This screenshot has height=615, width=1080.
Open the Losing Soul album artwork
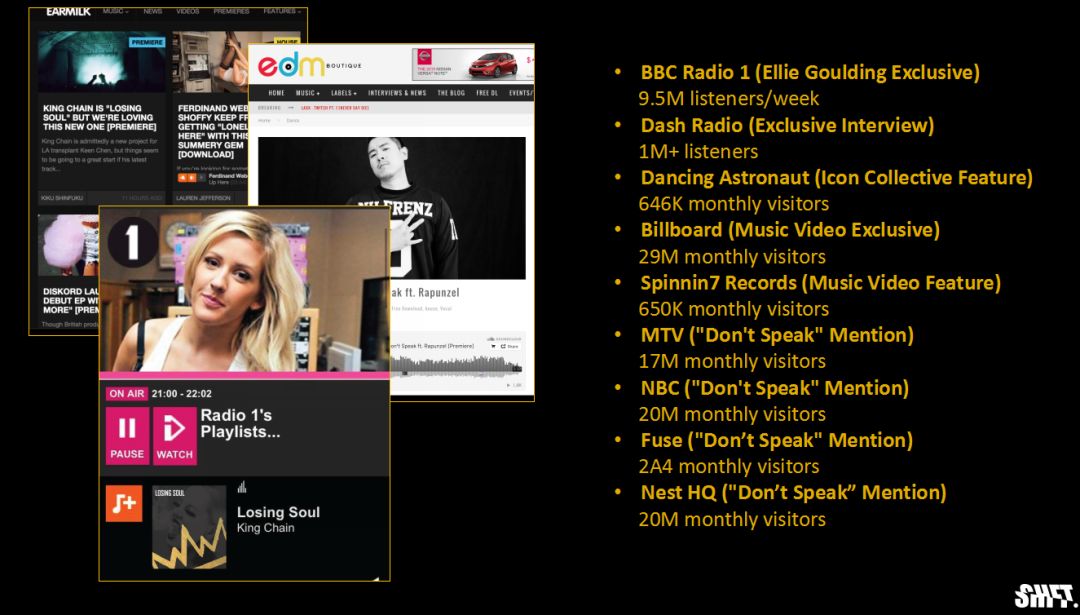(189, 526)
